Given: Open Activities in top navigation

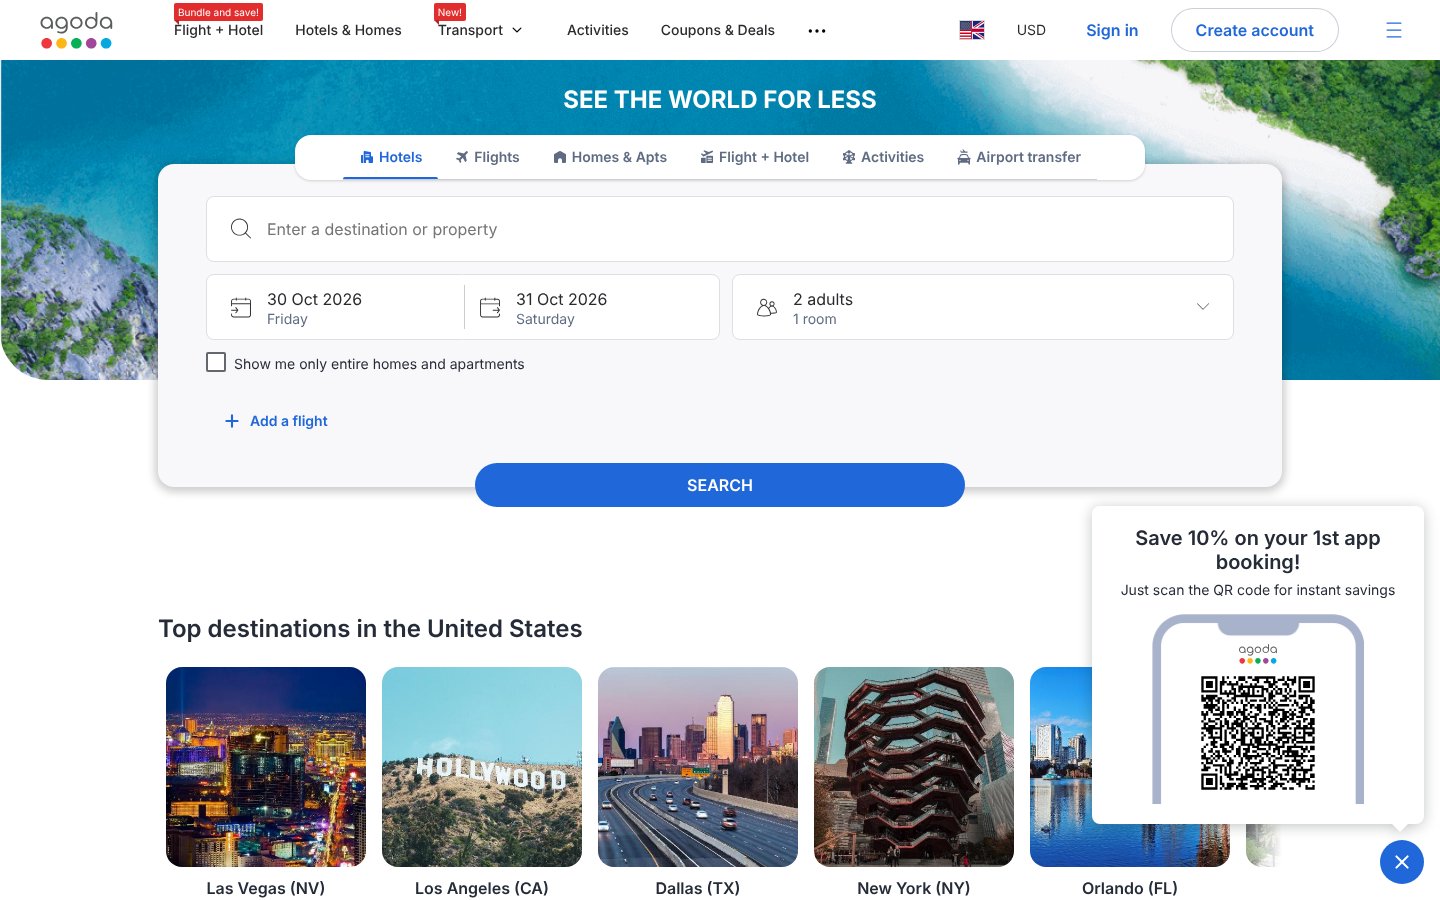Looking at the screenshot, I should click(x=598, y=30).
